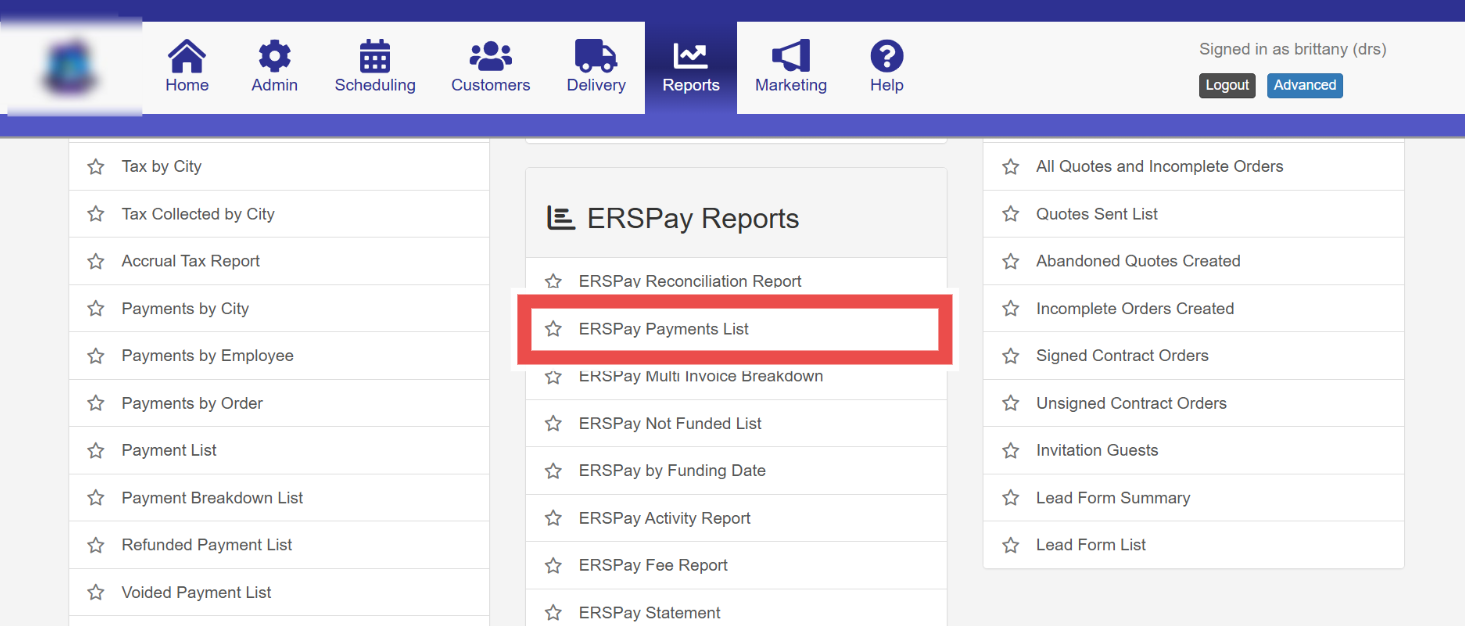Image resolution: width=1465 pixels, height=626 pixels.
Task: Click the Scheduling calendar icon
Action: [x=375, y=55]
